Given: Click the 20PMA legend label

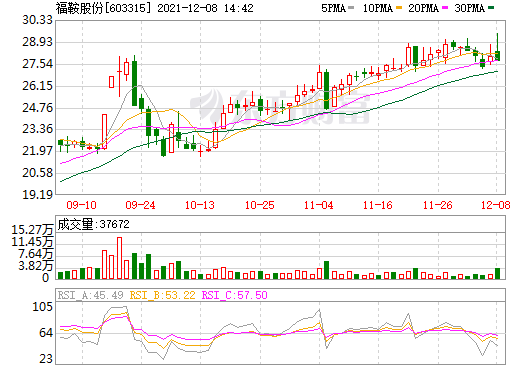Looking at the screenshot, I should (x=423, y=8).
